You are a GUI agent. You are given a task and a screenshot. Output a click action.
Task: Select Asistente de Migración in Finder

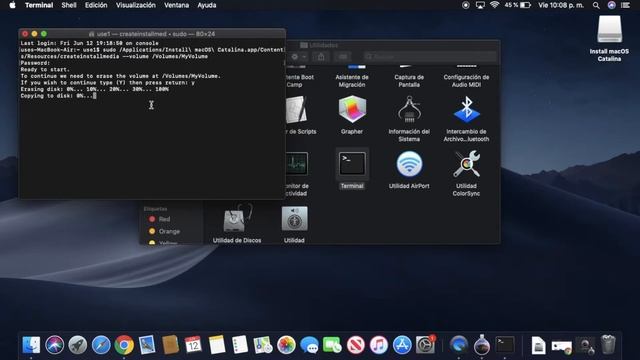[x=352, y=77]
